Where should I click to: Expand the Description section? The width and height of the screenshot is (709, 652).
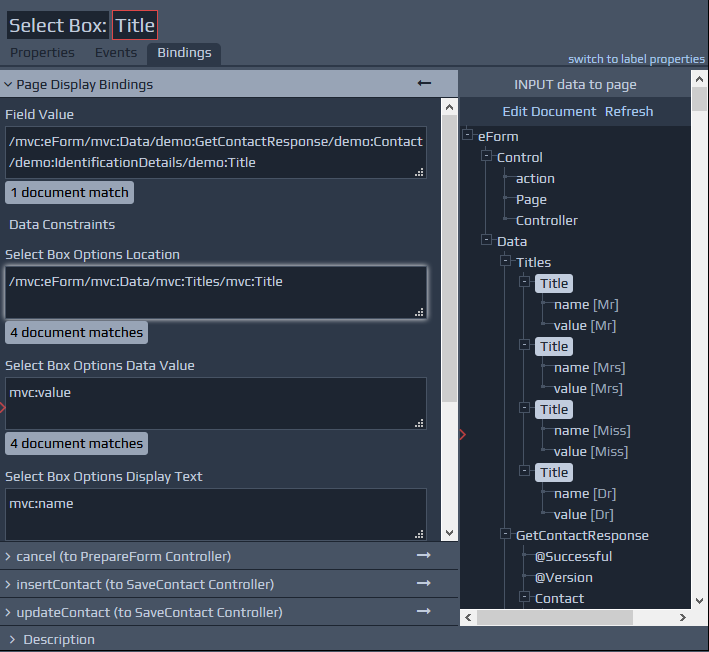point(13,639)
